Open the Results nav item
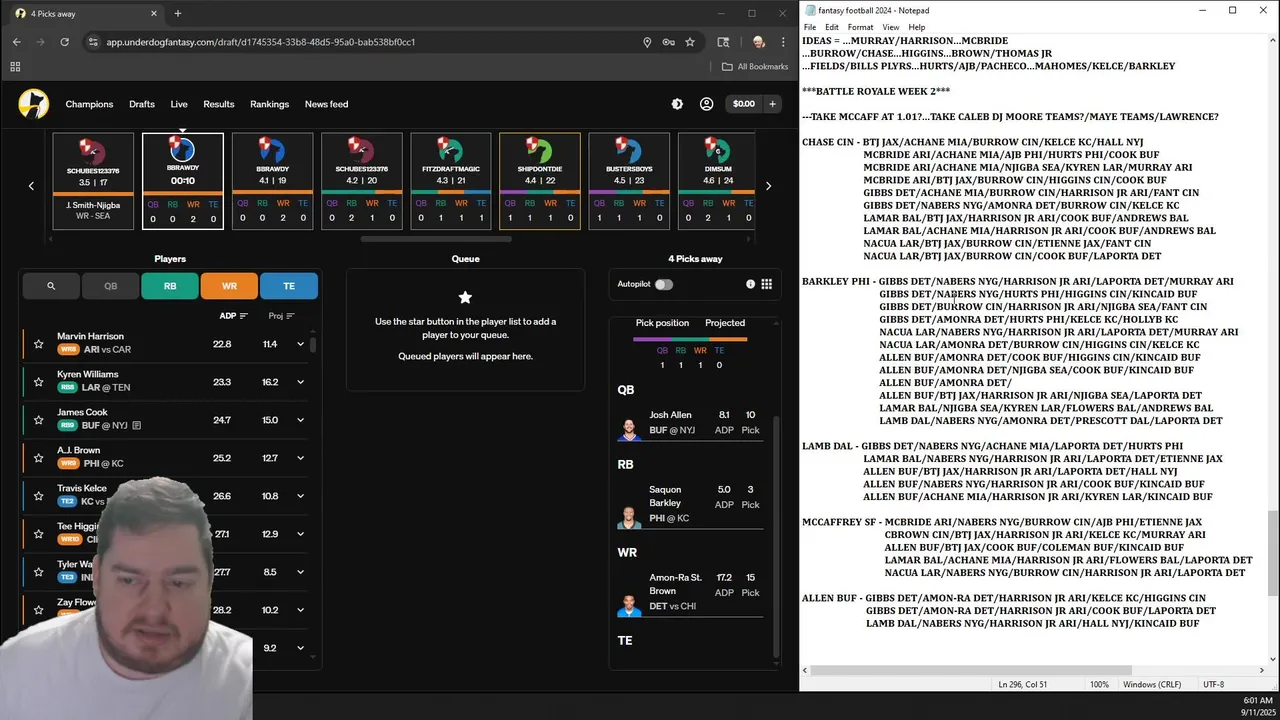 tap(219, 104)
